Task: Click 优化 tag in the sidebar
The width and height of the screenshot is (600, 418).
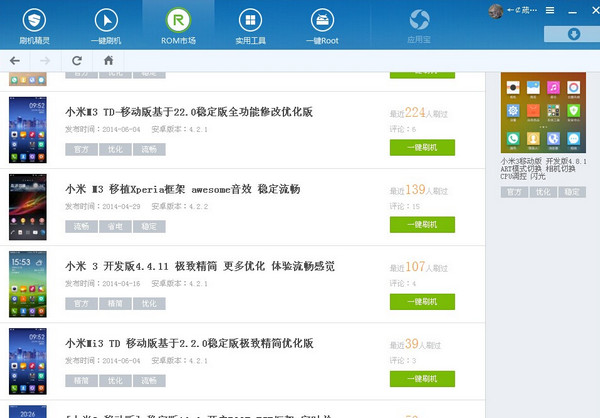Action: coord(543,192)
